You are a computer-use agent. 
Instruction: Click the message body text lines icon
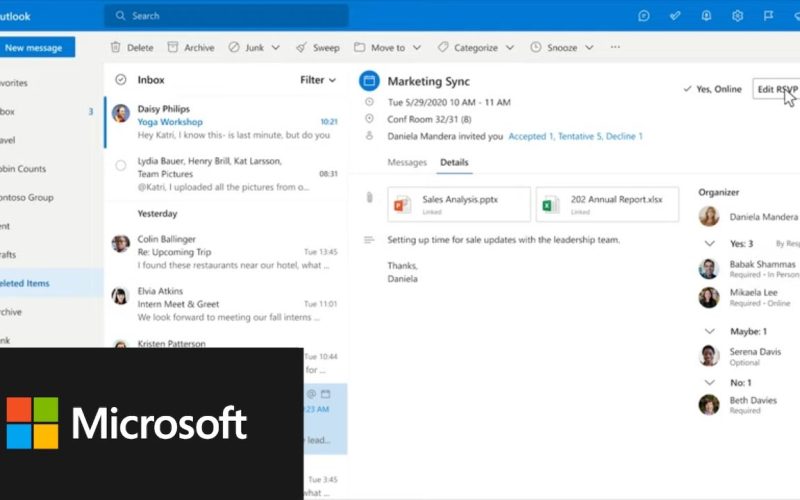pos(369,240)
